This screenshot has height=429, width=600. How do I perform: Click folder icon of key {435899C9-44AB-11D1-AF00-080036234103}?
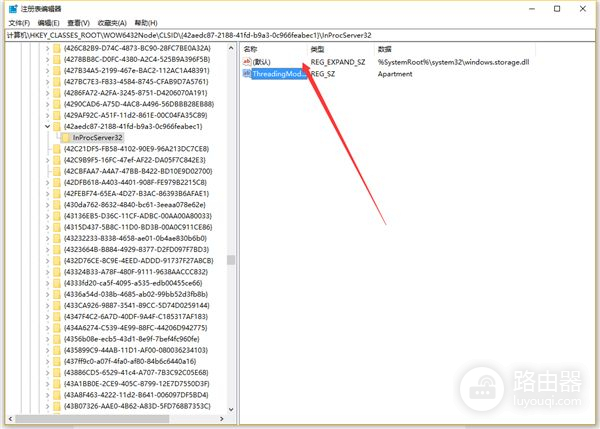pos(57,351)
